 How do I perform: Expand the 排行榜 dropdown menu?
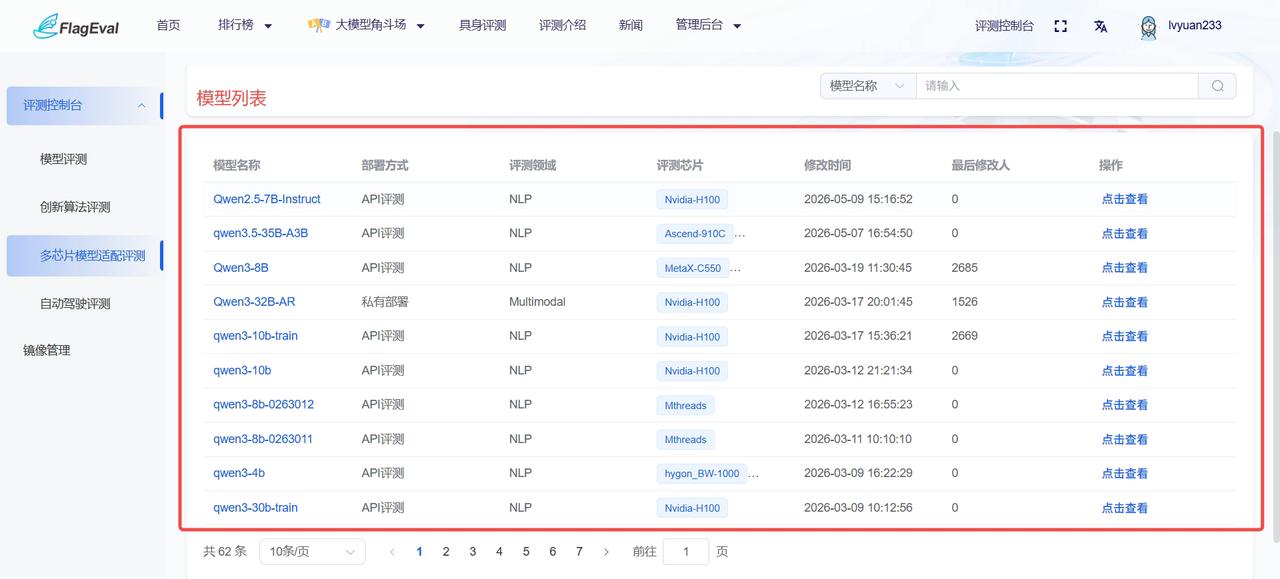click(245, 26)
